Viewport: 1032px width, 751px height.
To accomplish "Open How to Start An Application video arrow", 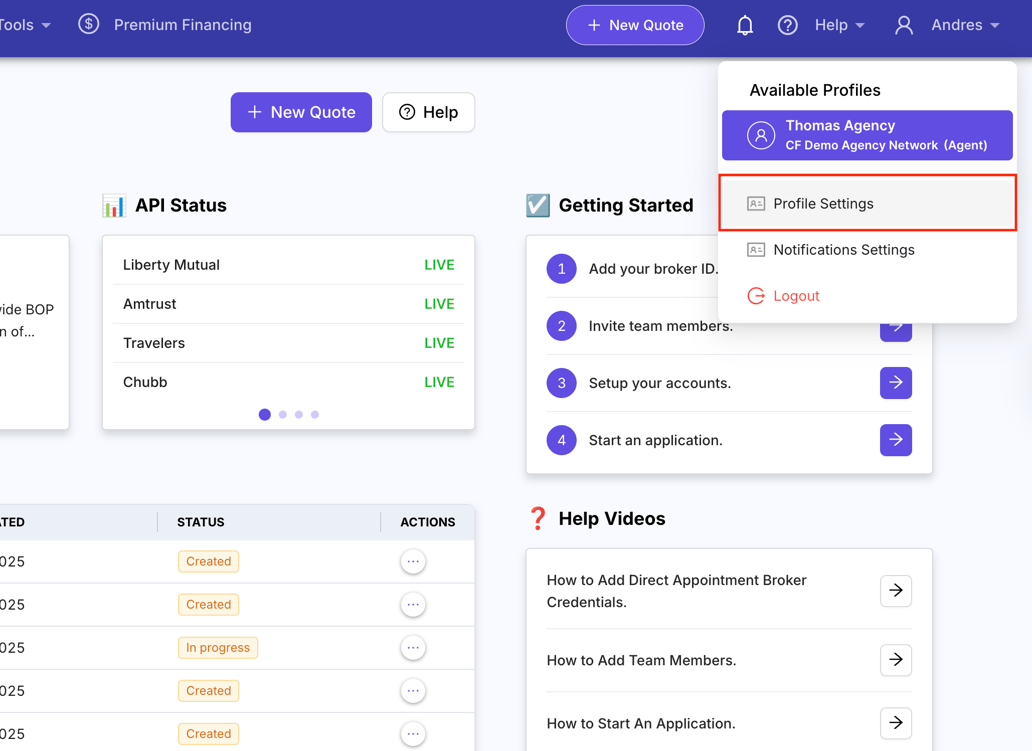I will pyautogui.click(x=895, y=723).
